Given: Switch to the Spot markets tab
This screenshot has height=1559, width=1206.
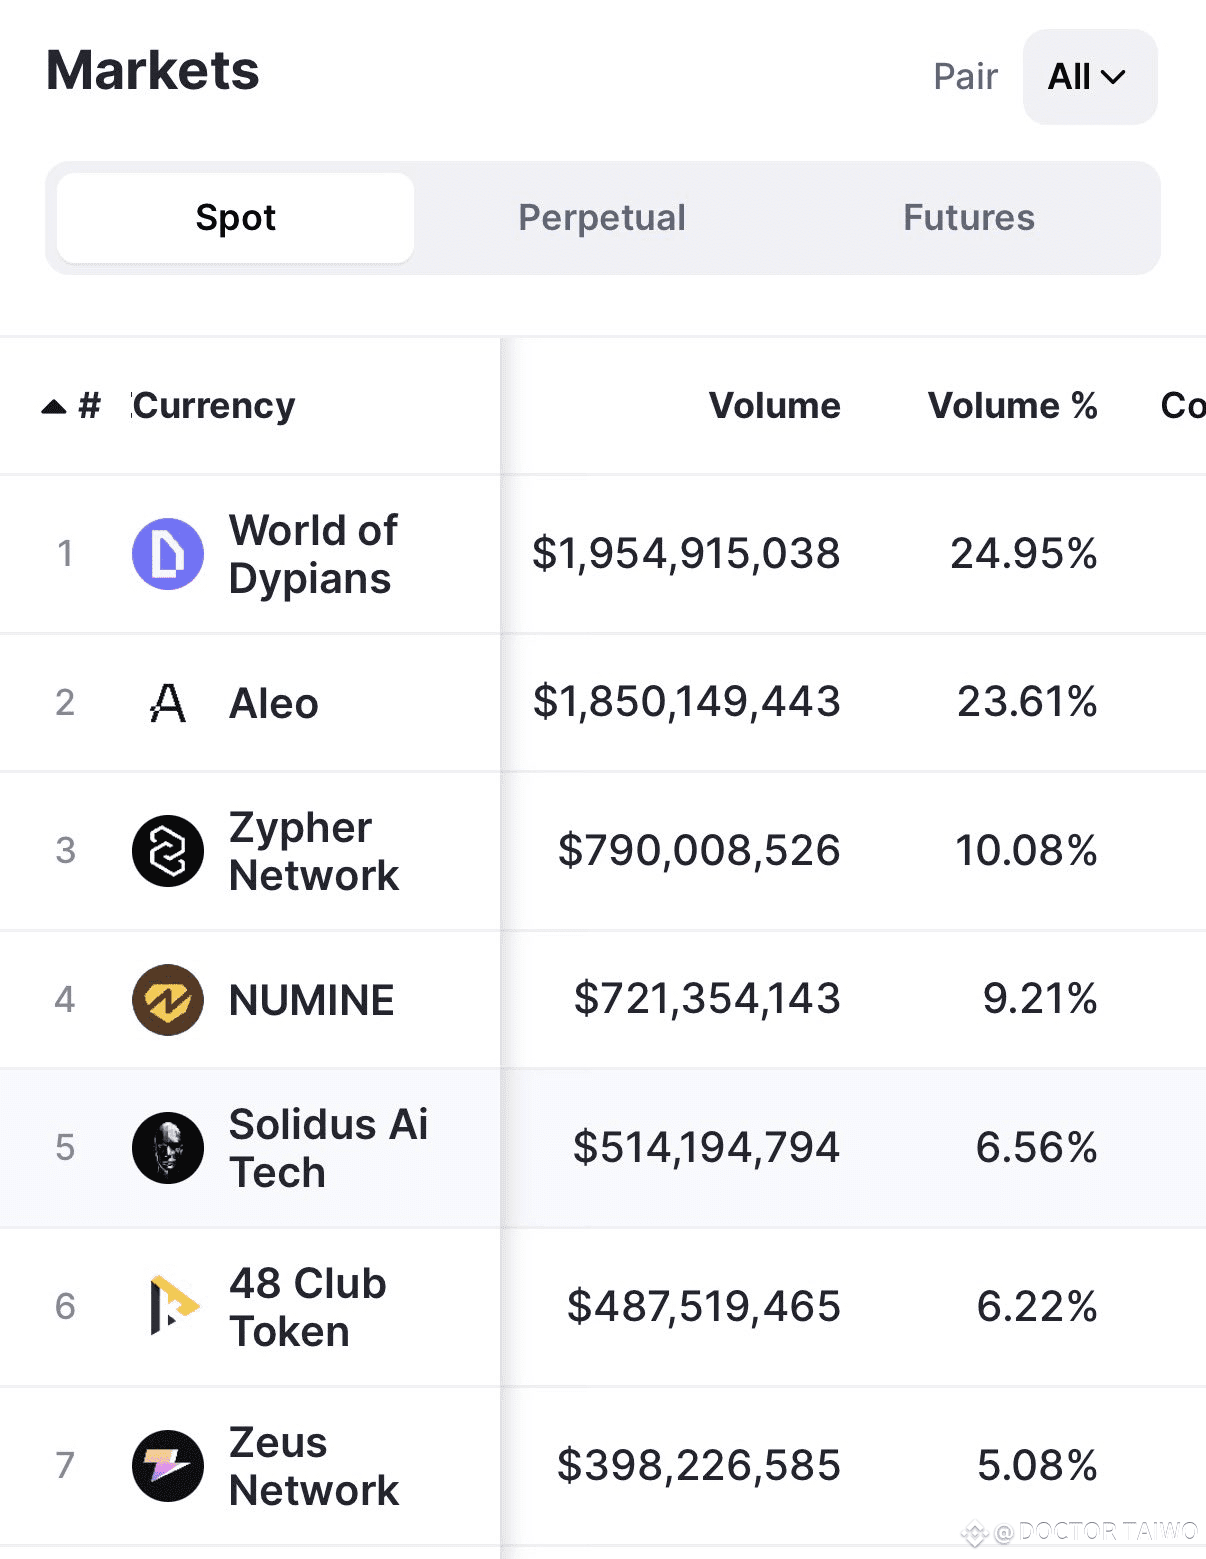Looking at the screenshot, I should (236, 218).
